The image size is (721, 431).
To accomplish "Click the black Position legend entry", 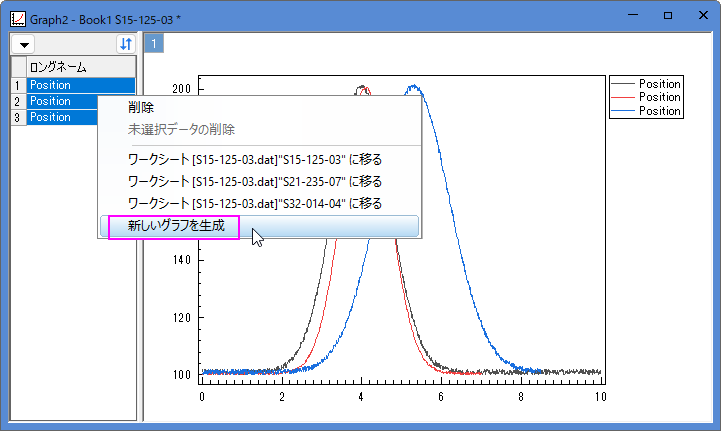I will coord(646,84).
